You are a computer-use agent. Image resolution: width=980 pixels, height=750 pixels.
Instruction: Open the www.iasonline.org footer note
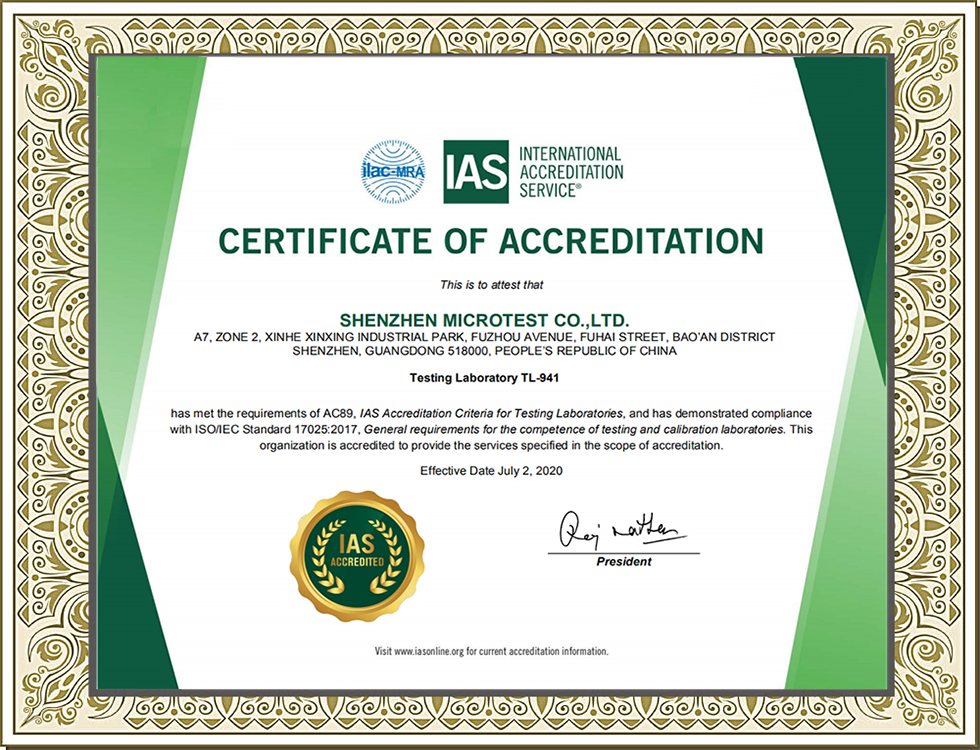click(491, 651)
